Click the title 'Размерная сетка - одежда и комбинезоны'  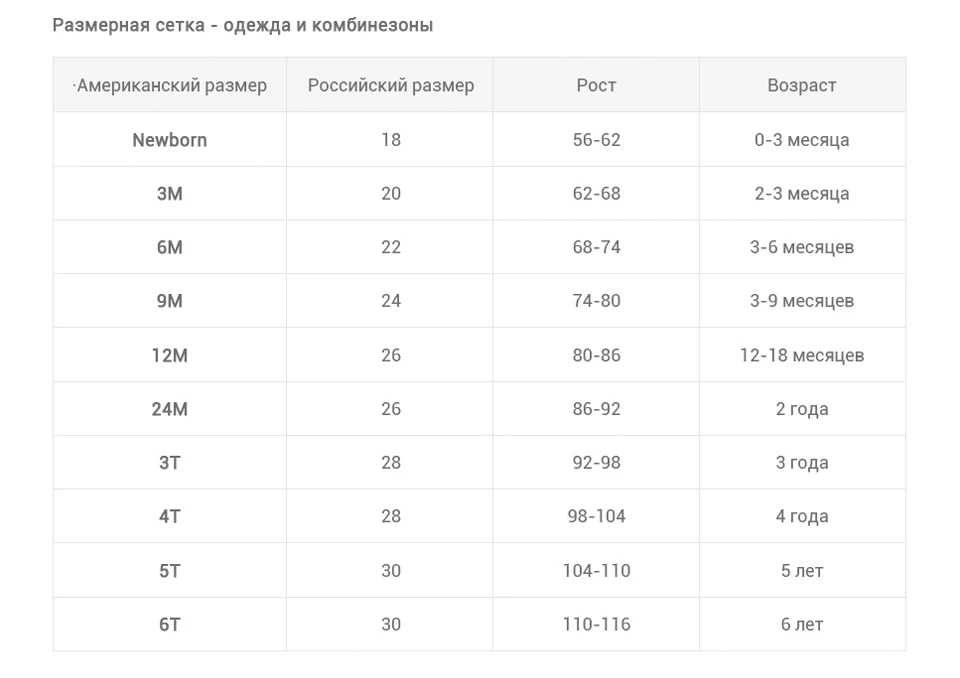(x=242, y=25)
